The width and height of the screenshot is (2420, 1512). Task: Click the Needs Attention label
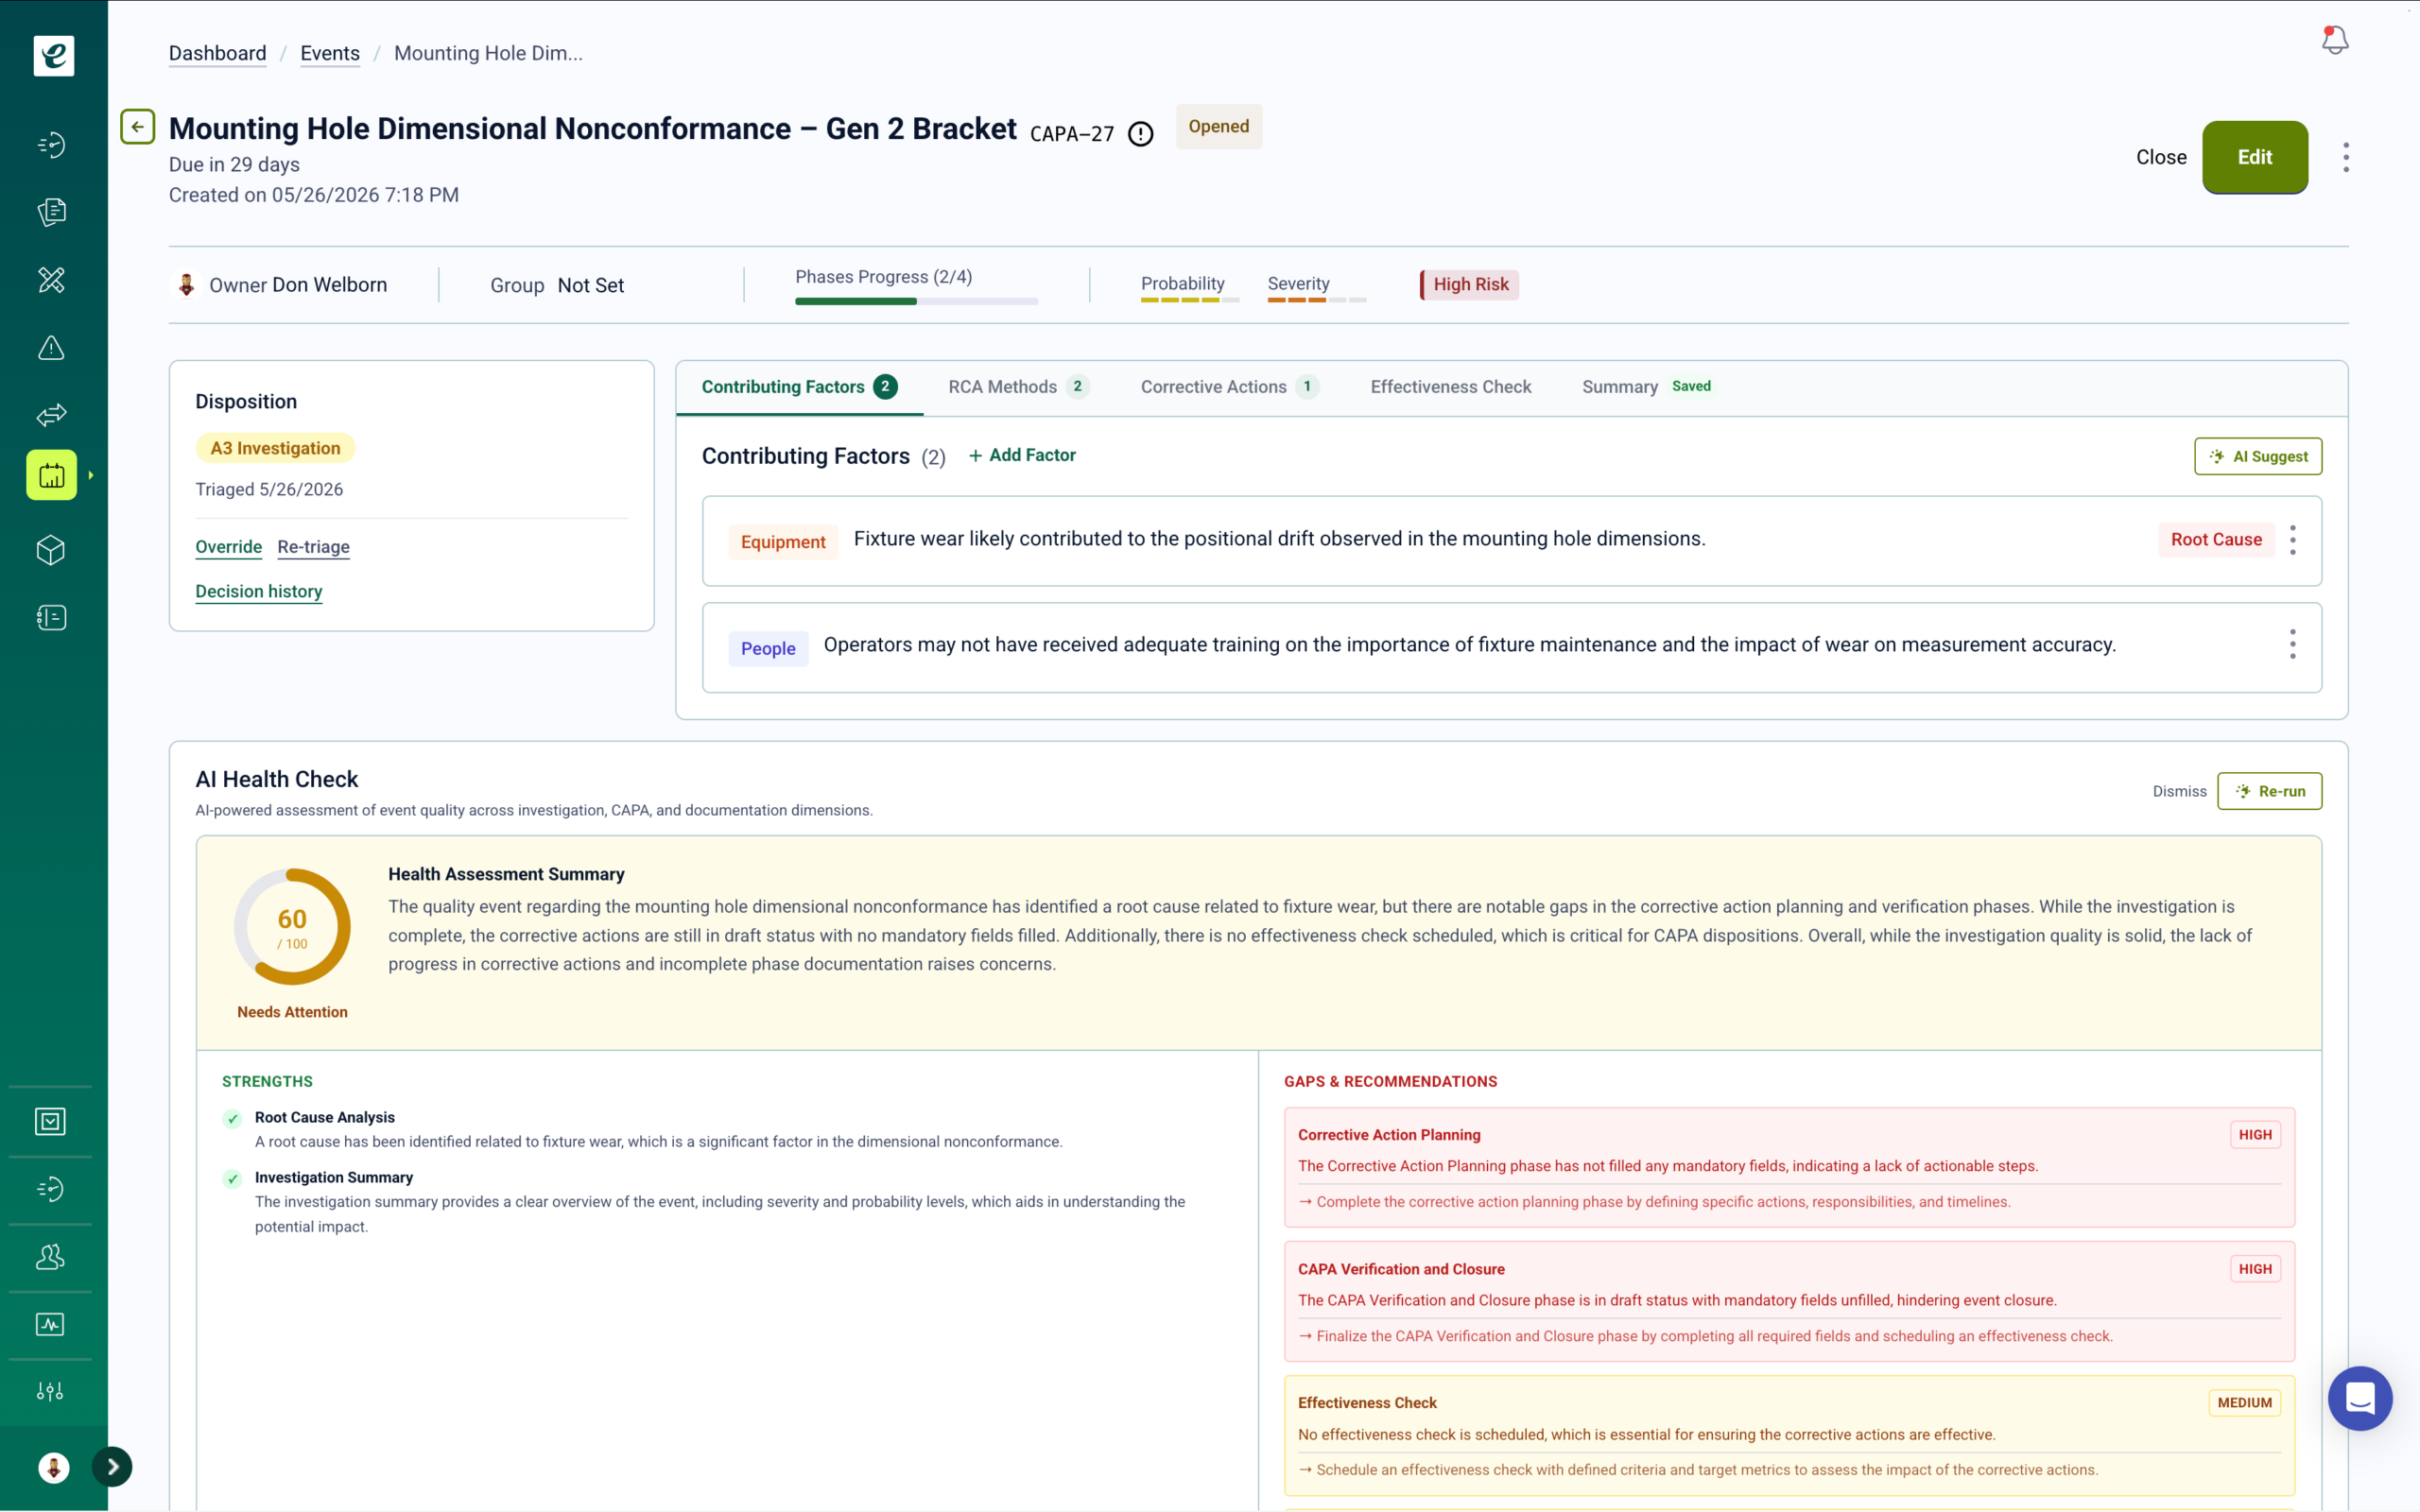tap(292, 1012)
